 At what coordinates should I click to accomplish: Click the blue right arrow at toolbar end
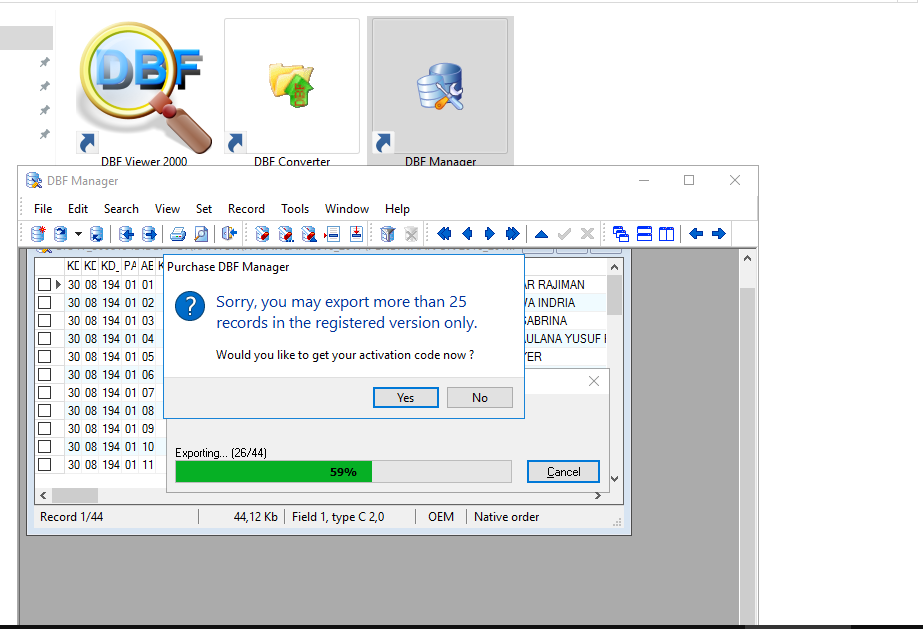click(x=719, y=234)
